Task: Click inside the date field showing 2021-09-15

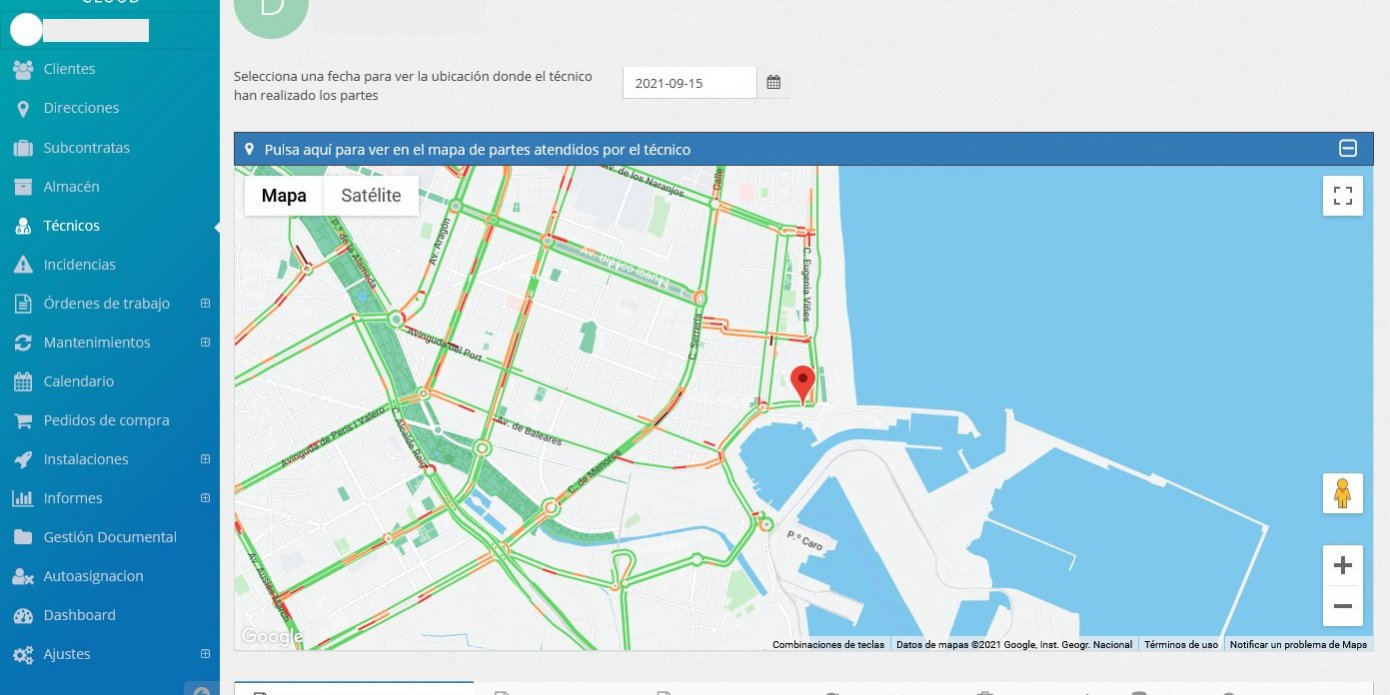Action: pyautogui.click(x=688, y=82)
